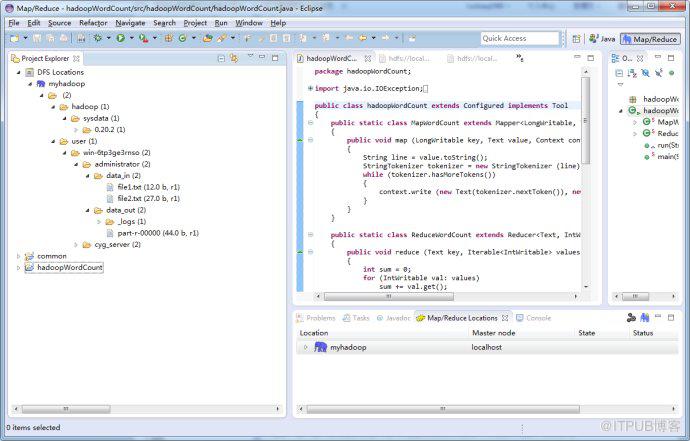Viewport: 690px width, 441px height.
Task: Switch to the Console tab
Action: tap(533, 318)
